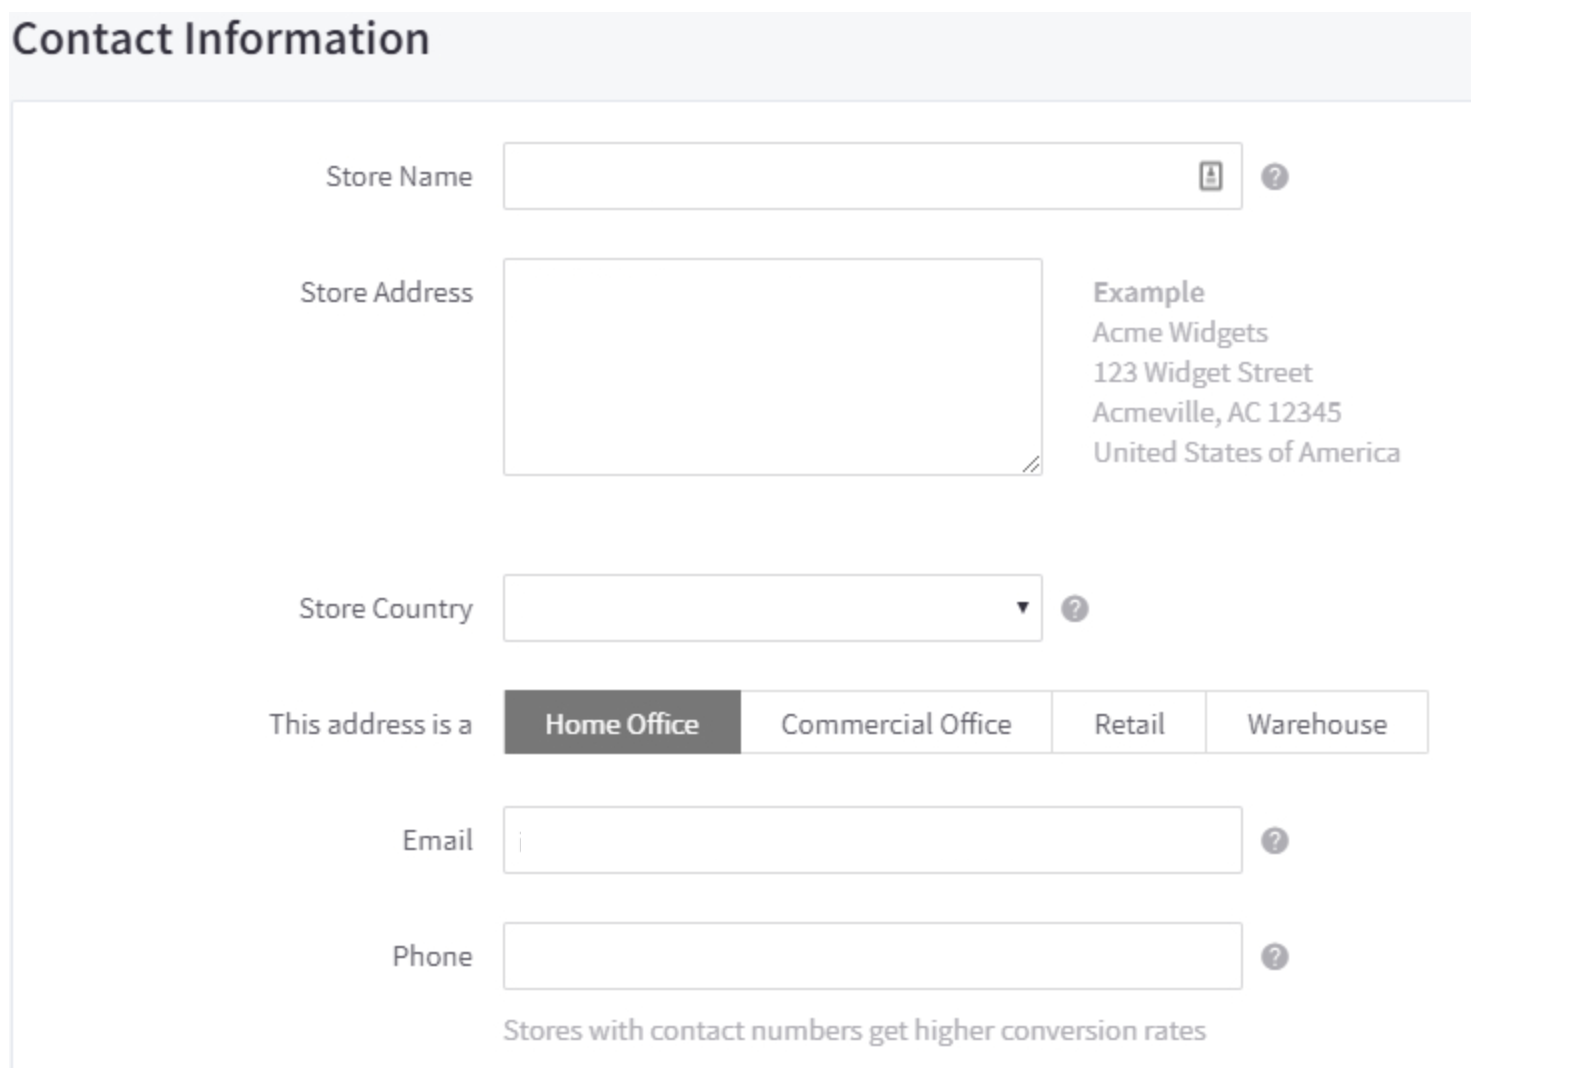Screen dimensions: 1571x1068
Task: Click the Store Name label
Action: coord(399,177)
